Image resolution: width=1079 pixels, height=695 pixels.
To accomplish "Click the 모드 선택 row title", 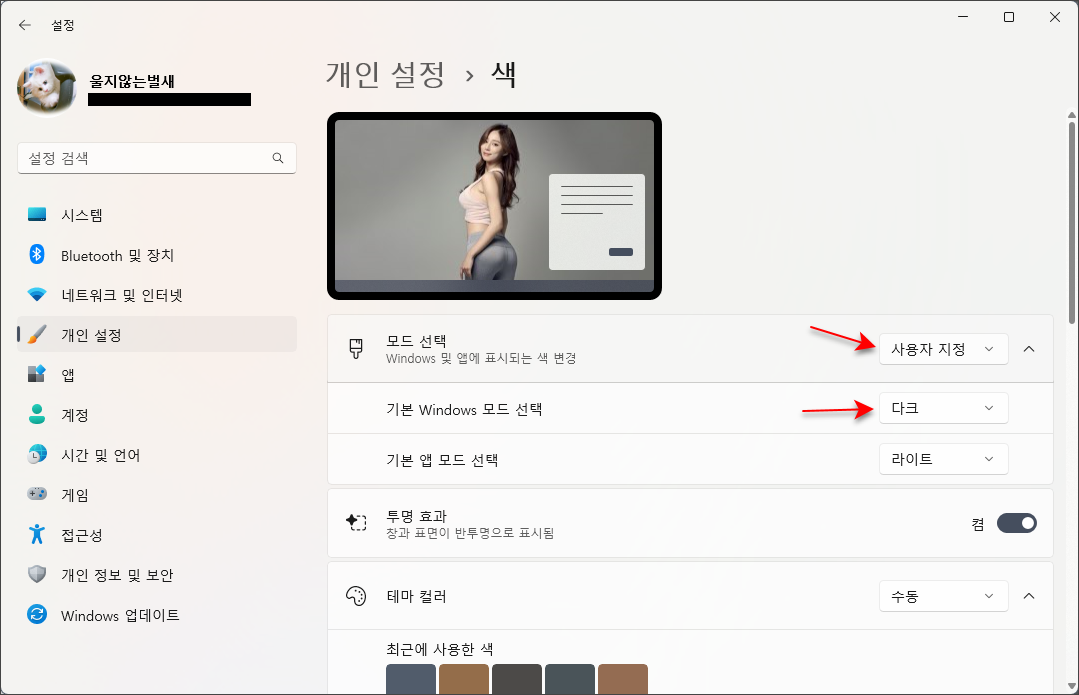I will click(x=416, y=341).
